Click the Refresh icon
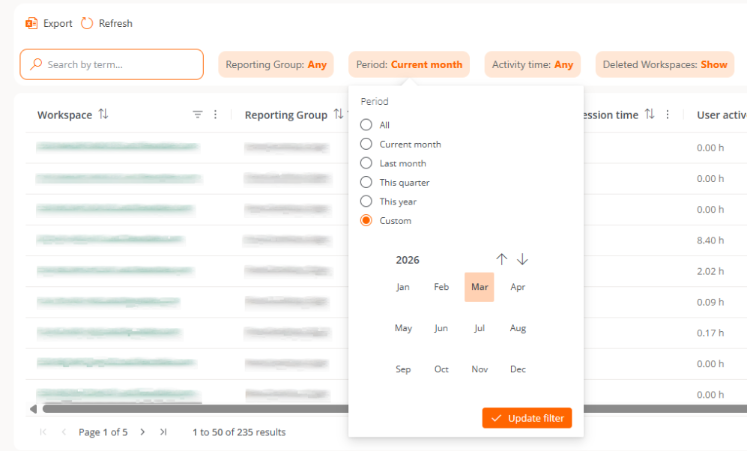 87,23
